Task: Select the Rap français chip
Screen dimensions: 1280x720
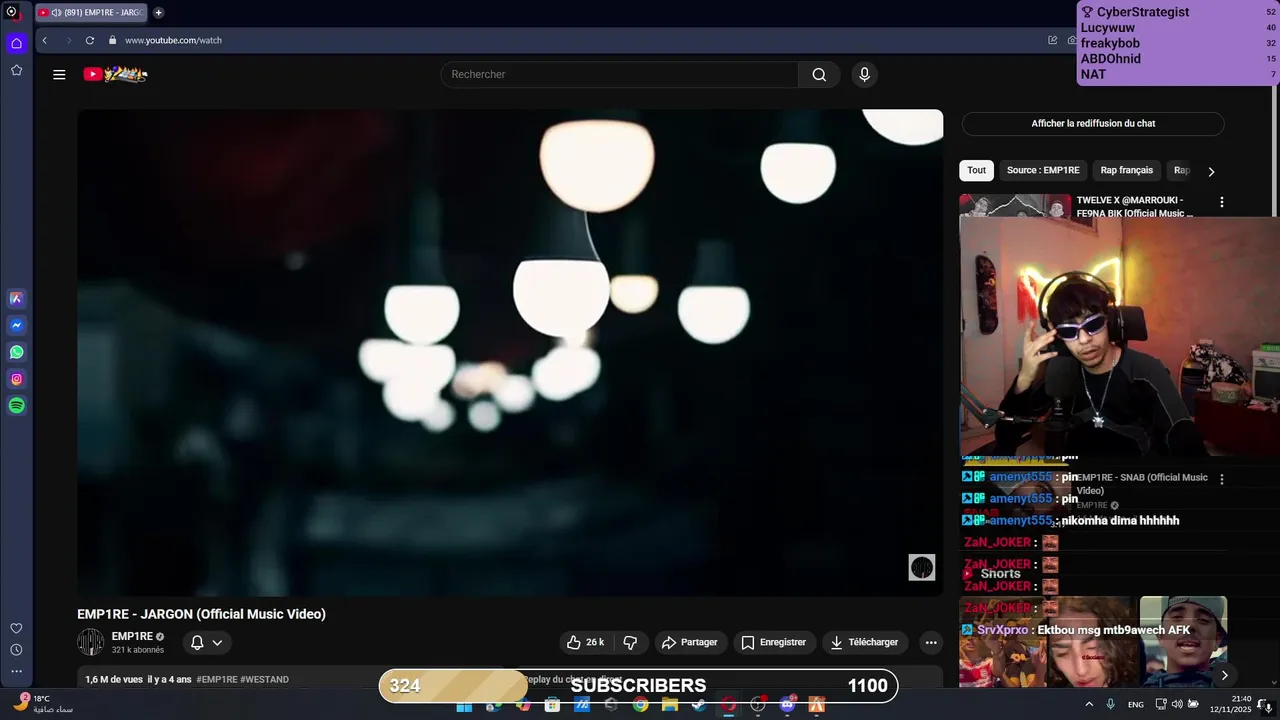Action: tap(1126, 170)
